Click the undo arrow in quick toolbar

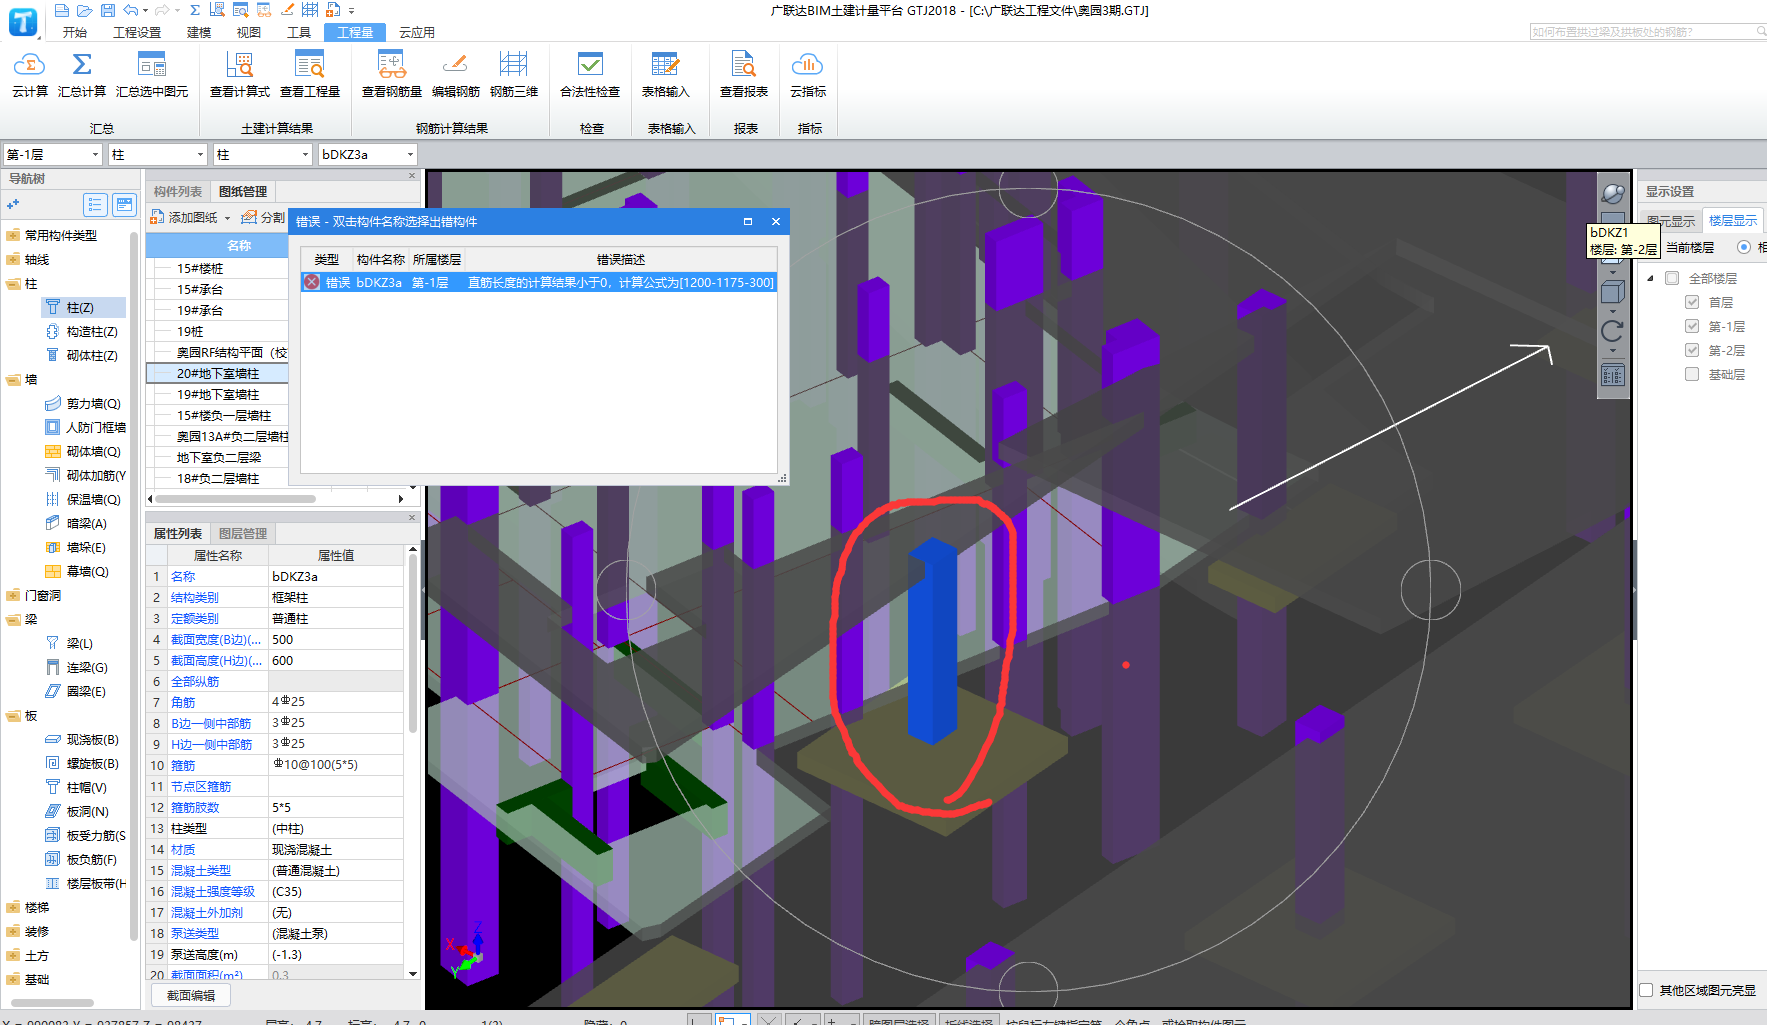click(x=131, y=10)
